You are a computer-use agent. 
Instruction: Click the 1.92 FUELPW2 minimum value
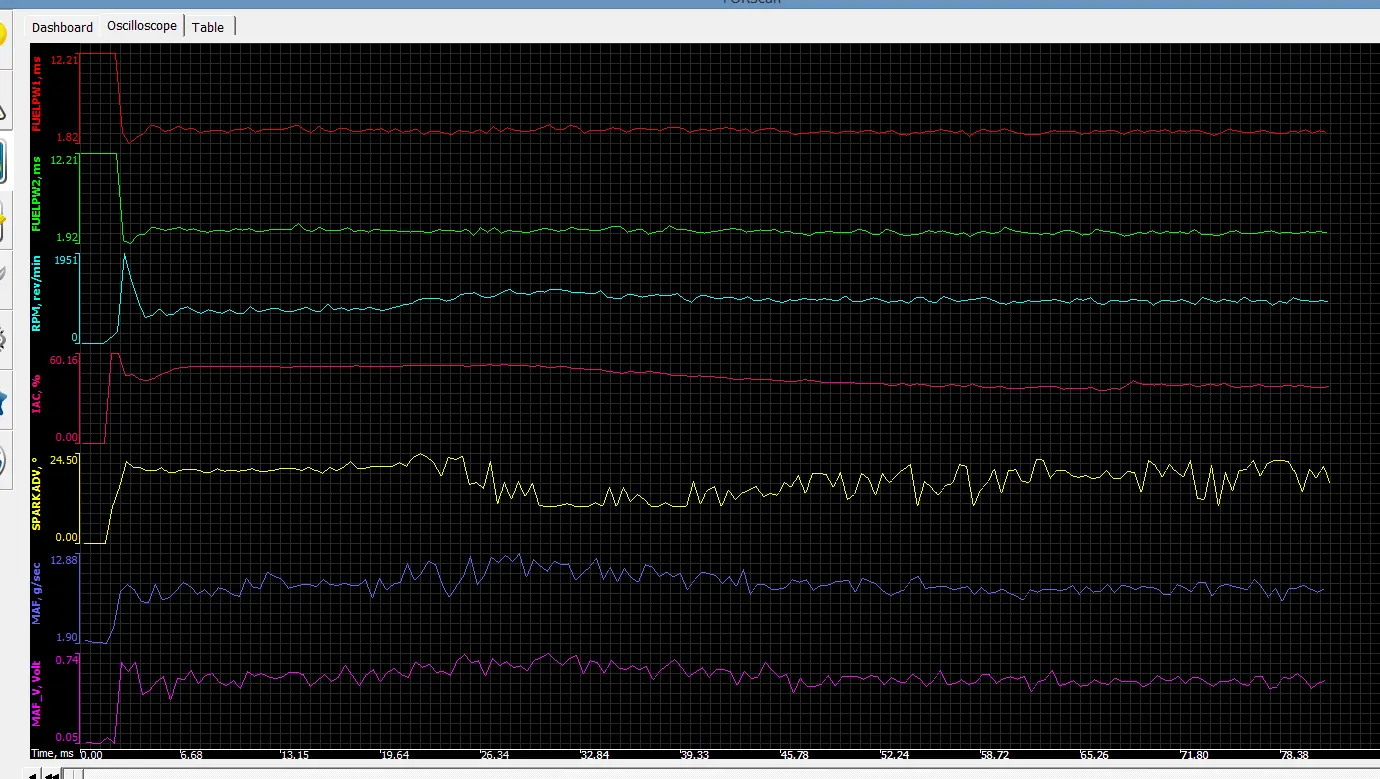click(67, 237)
